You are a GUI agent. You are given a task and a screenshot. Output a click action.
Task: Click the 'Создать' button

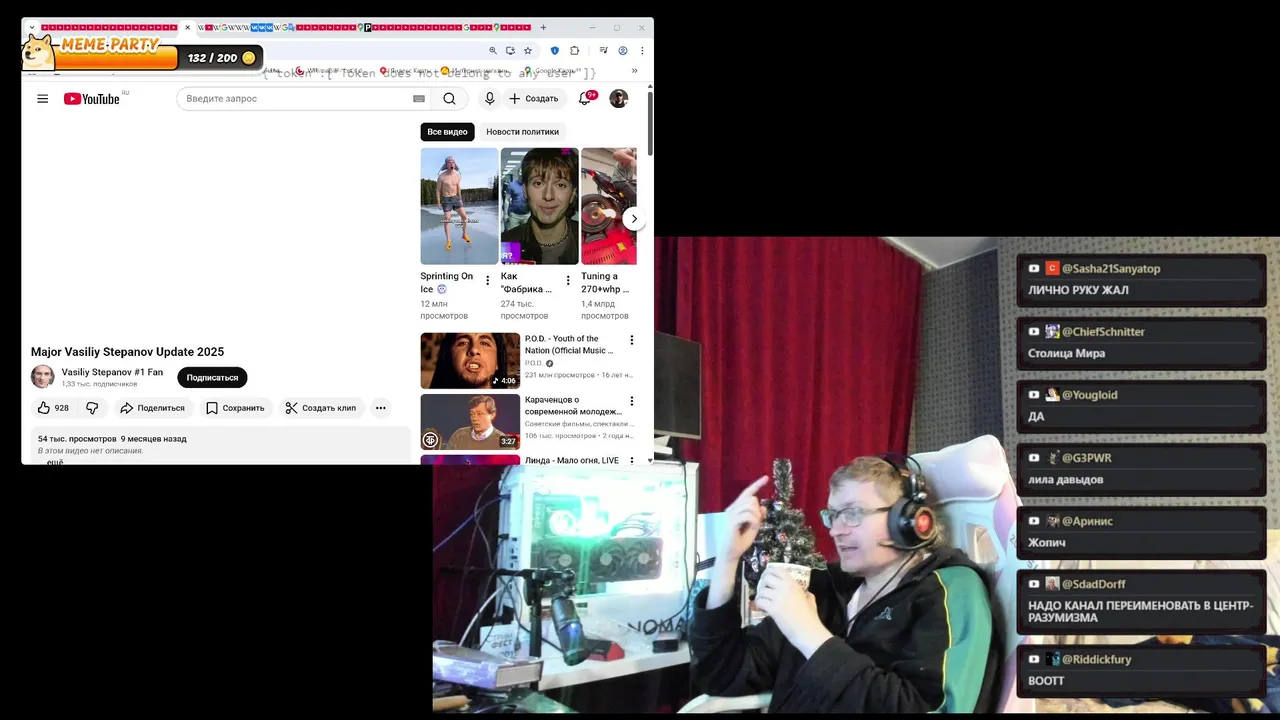pyautogui.click(x=534, y=99)
